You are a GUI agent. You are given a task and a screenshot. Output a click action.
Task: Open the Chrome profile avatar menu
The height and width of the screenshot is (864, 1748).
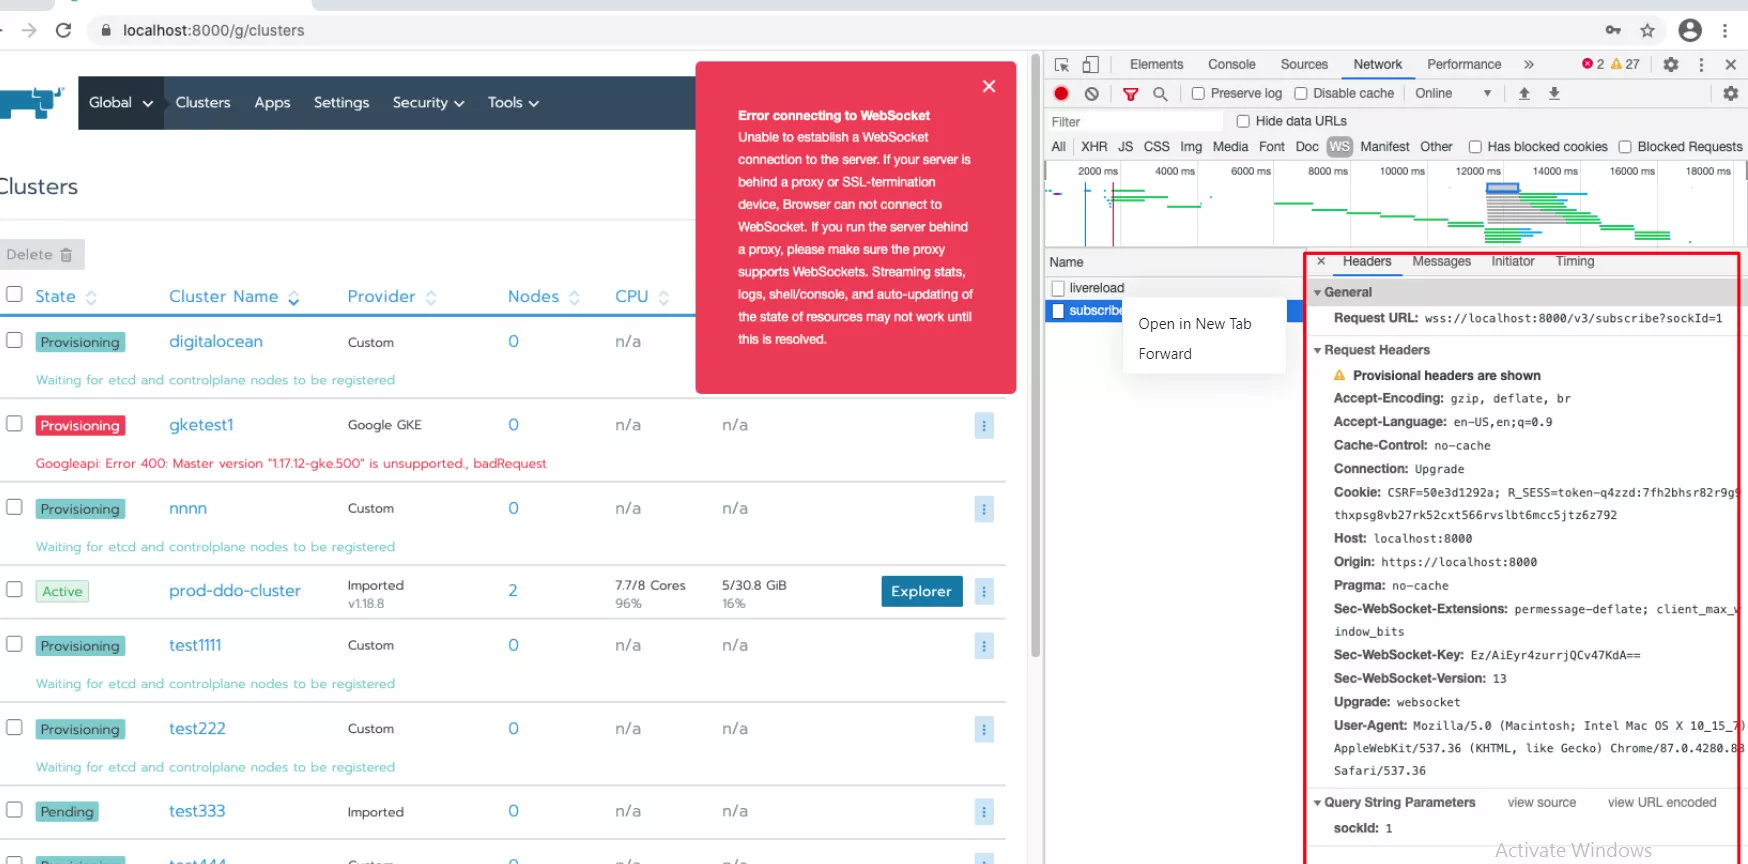1690,30
